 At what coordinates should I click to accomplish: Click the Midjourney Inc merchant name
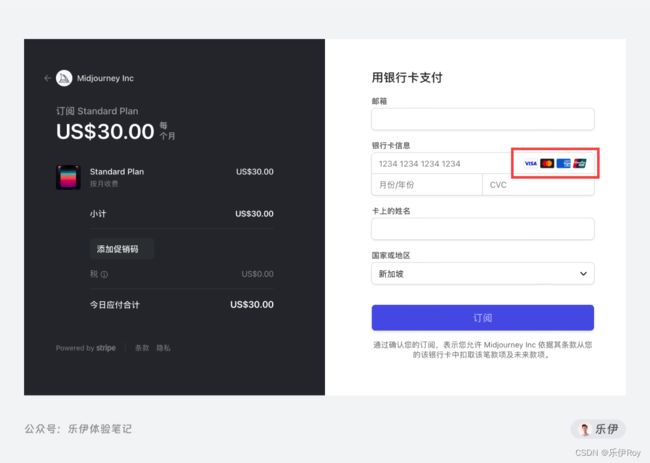[105, 78]
